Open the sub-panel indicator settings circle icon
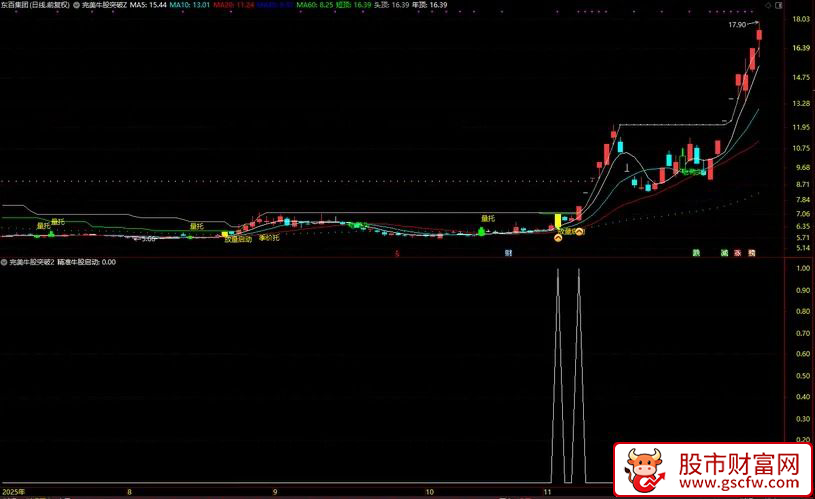 pos(4,262)
